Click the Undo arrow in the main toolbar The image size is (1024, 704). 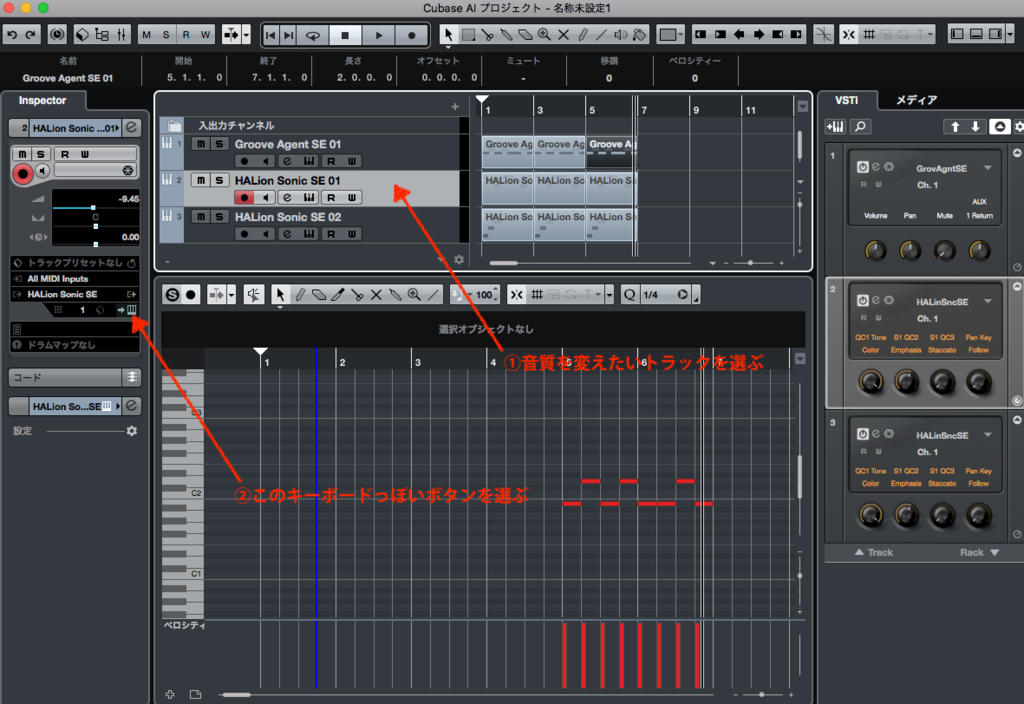tap(12, 35)
